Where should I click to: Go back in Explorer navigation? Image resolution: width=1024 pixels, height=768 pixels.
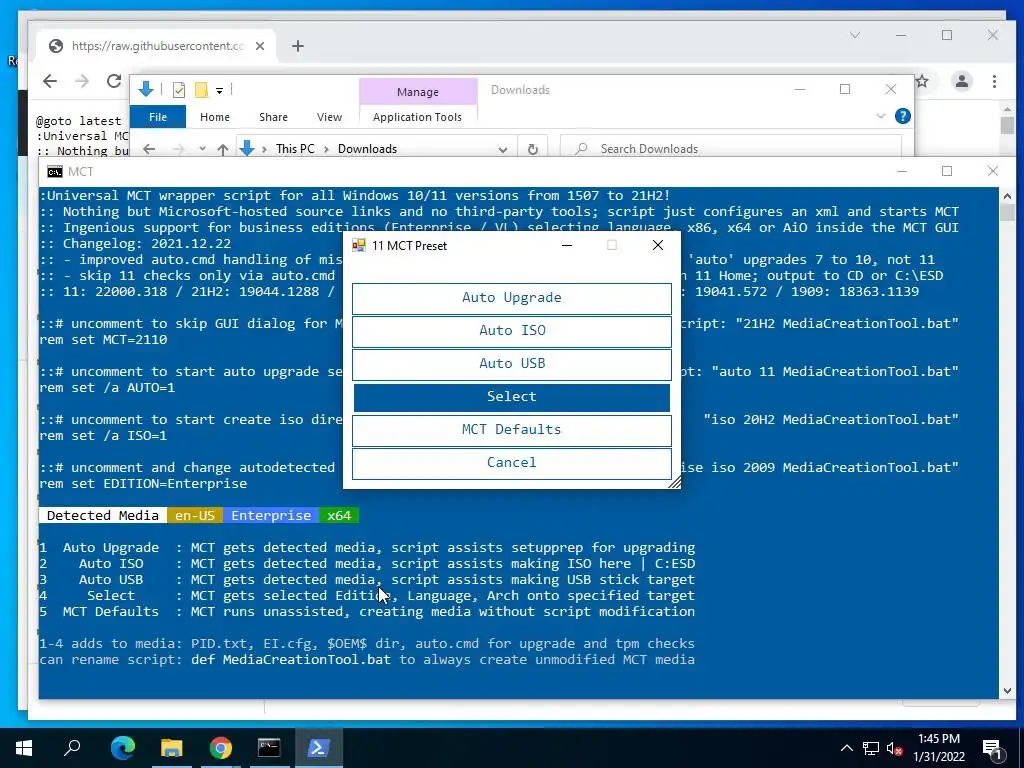click(x=149, y=149)
